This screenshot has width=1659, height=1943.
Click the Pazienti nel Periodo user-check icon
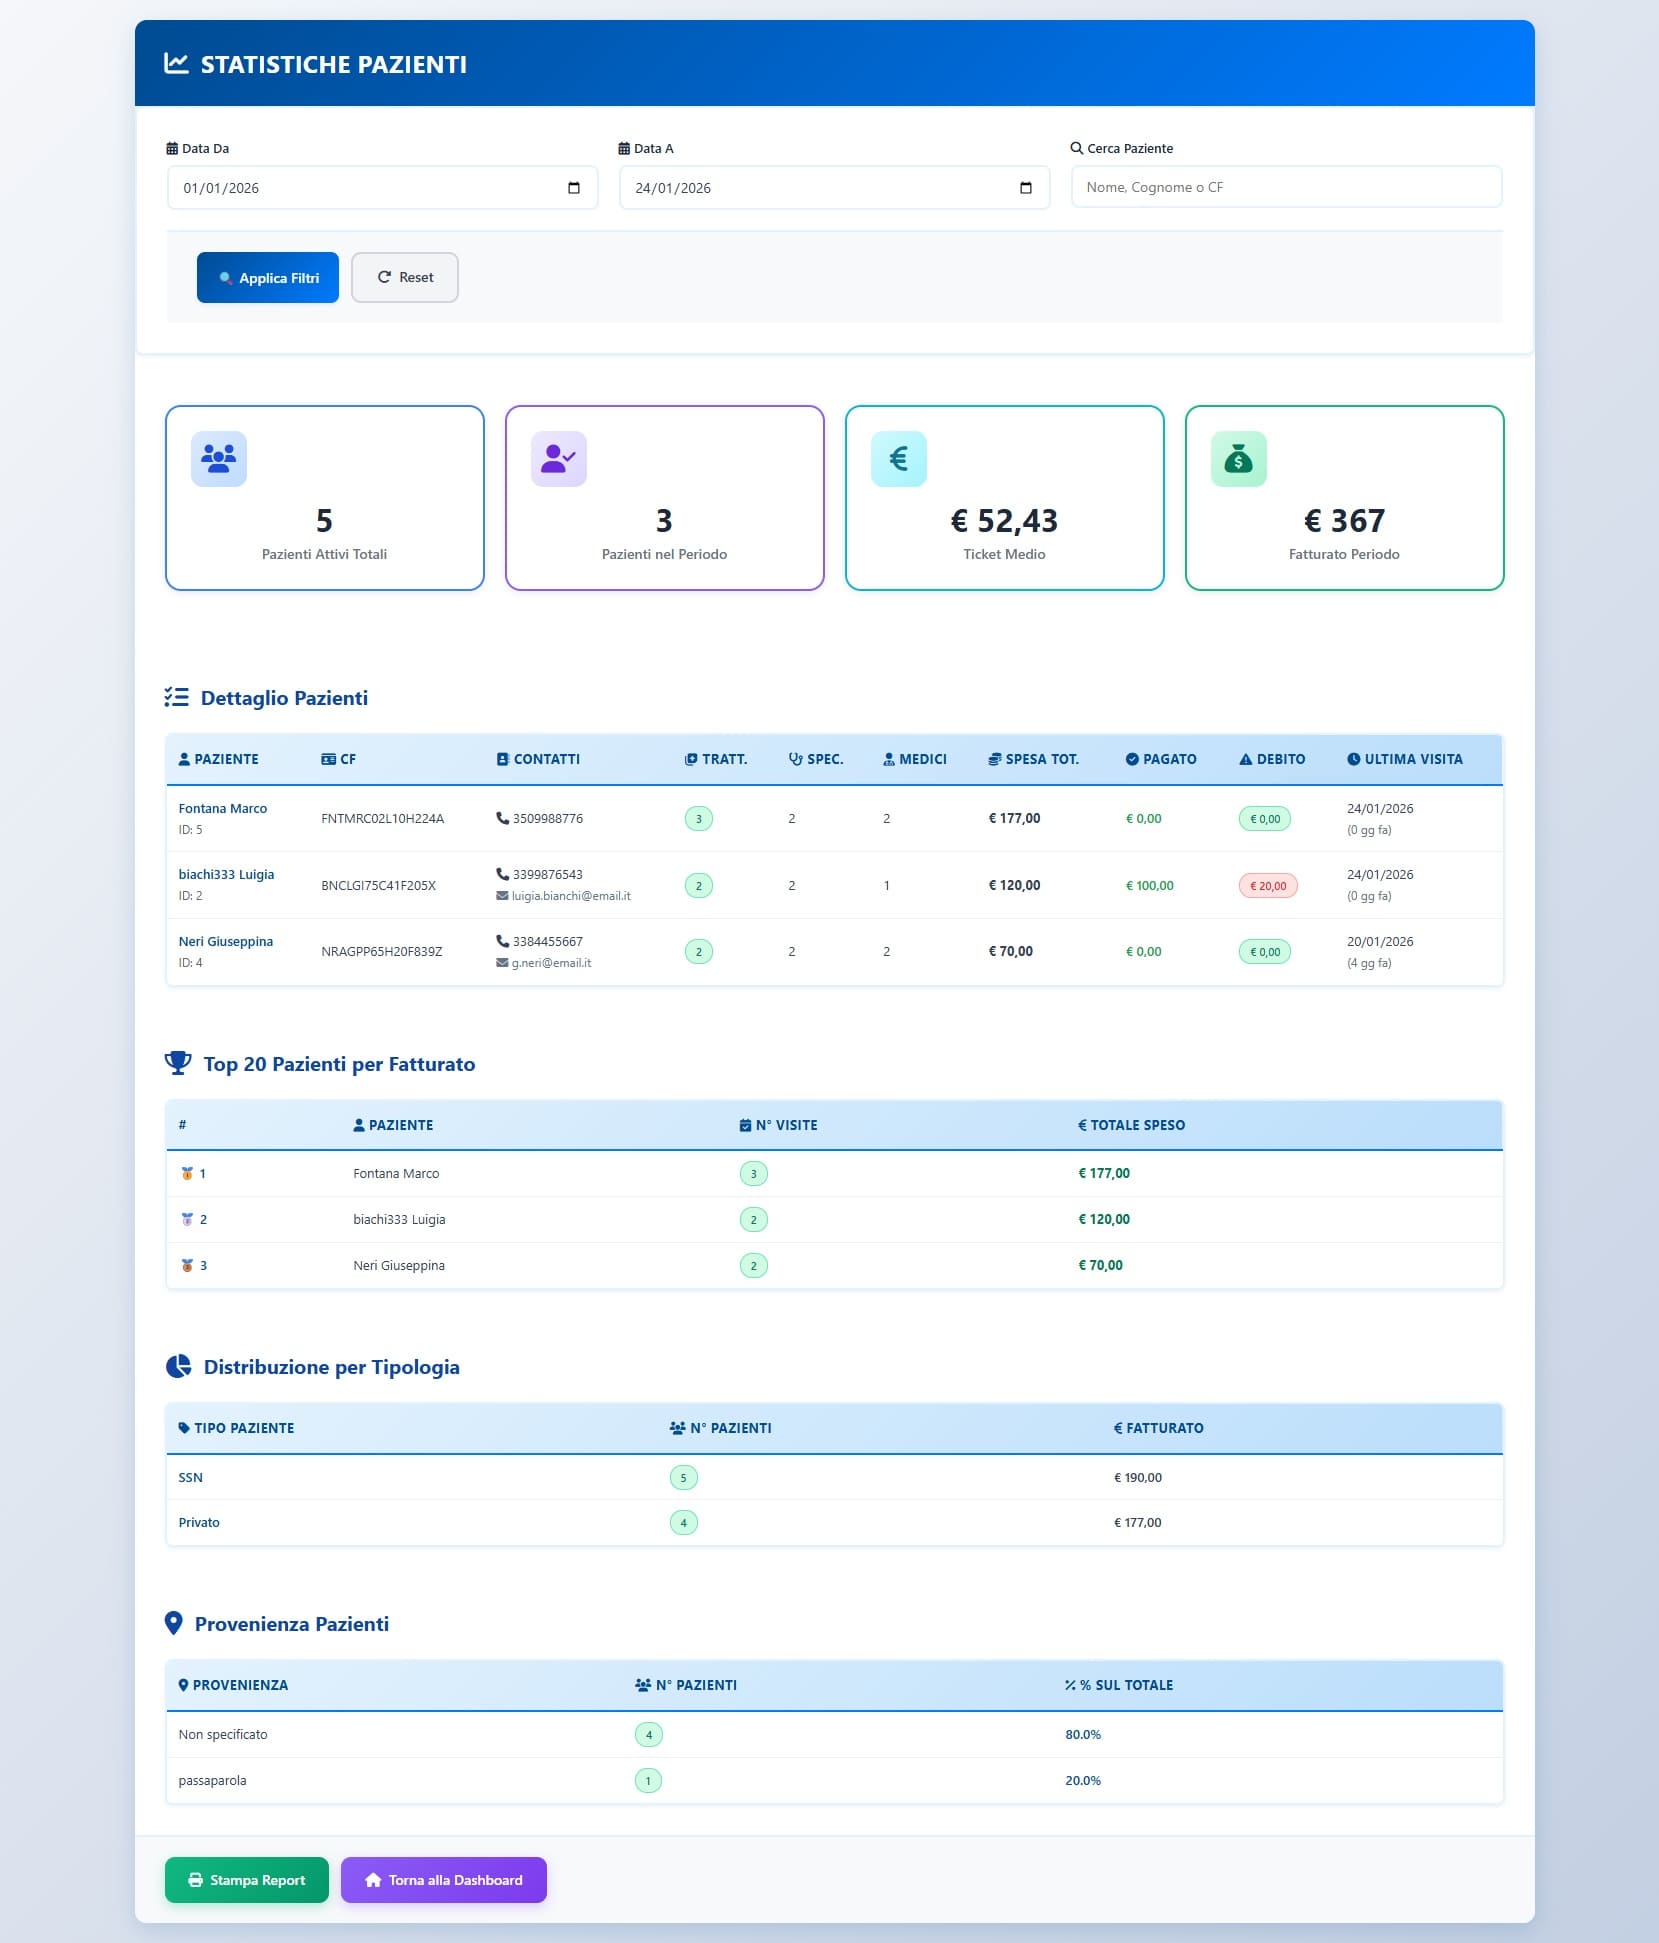click(558, 459)
